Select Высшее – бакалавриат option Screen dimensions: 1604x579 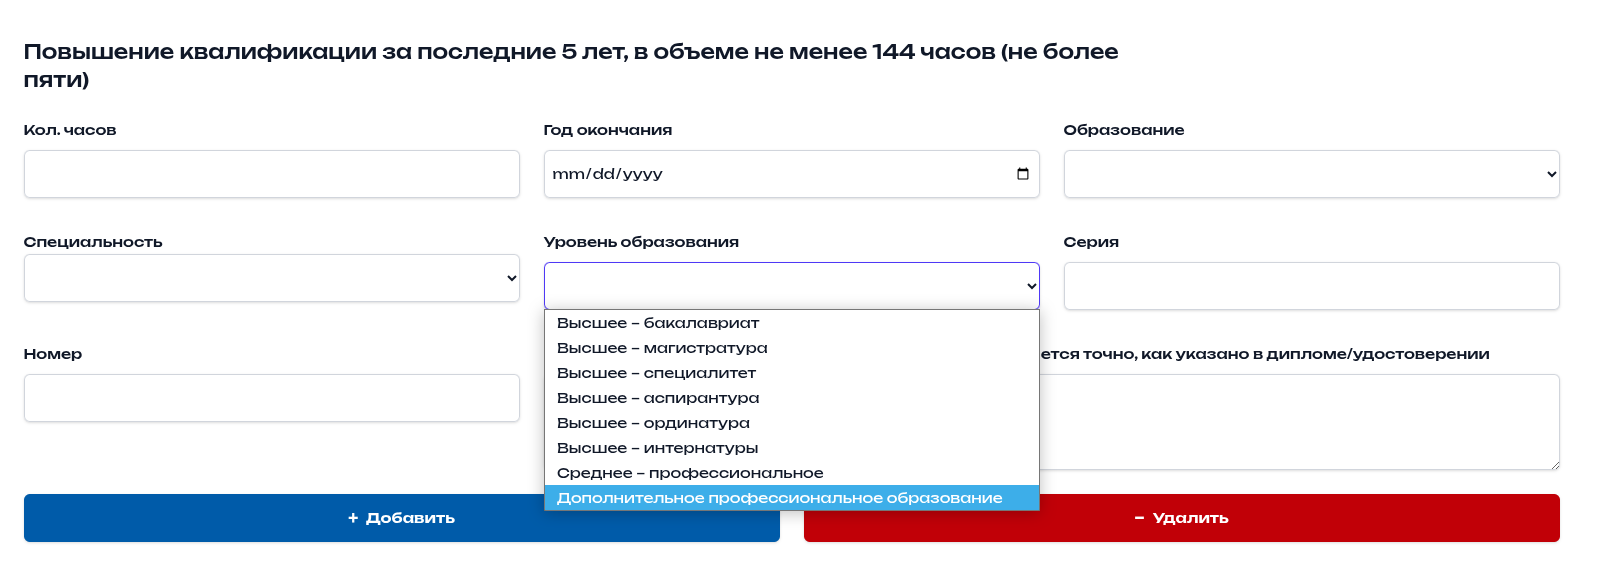[658, 323]
